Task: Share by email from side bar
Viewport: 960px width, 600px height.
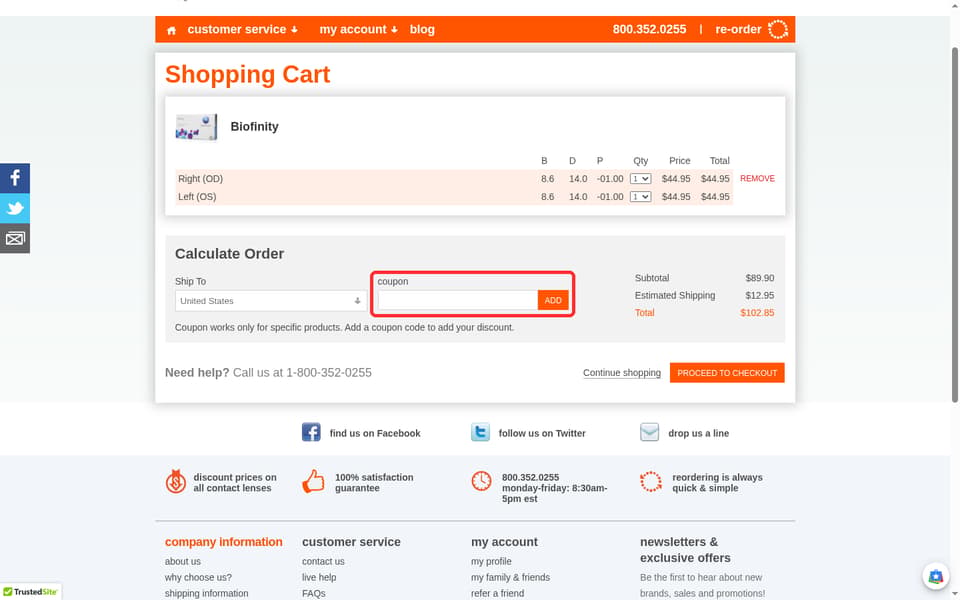Action: click(15, 238)
